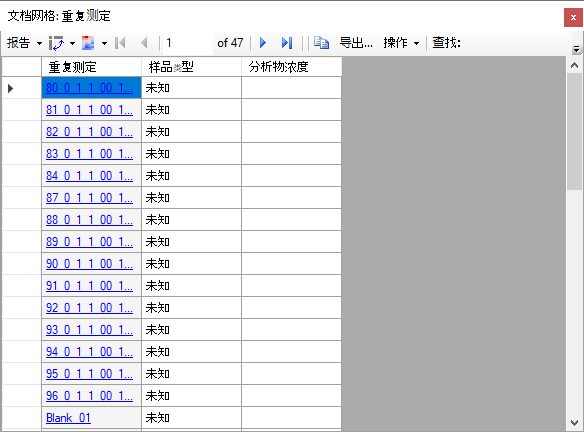Expand the 操作 dropdown arrow
Viewport: 584px width, 432px height.
pyautogui.click(x=416, y=44)
